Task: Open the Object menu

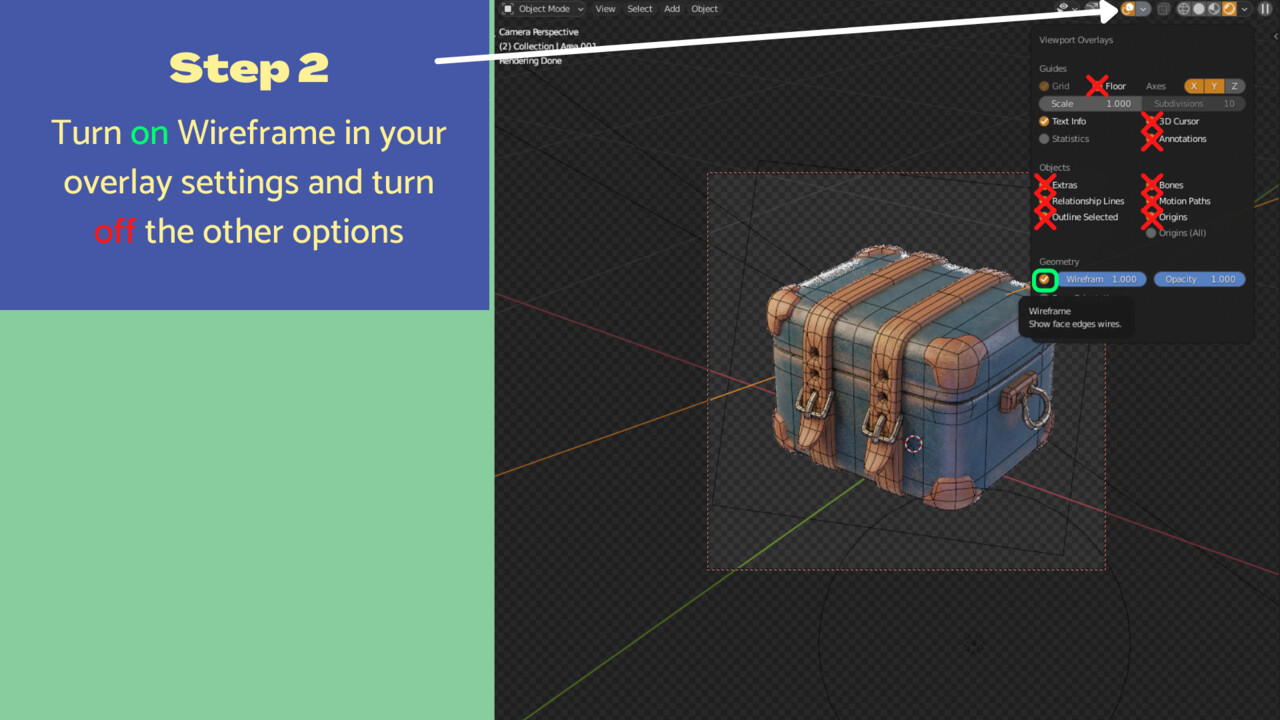Action: 705,9
